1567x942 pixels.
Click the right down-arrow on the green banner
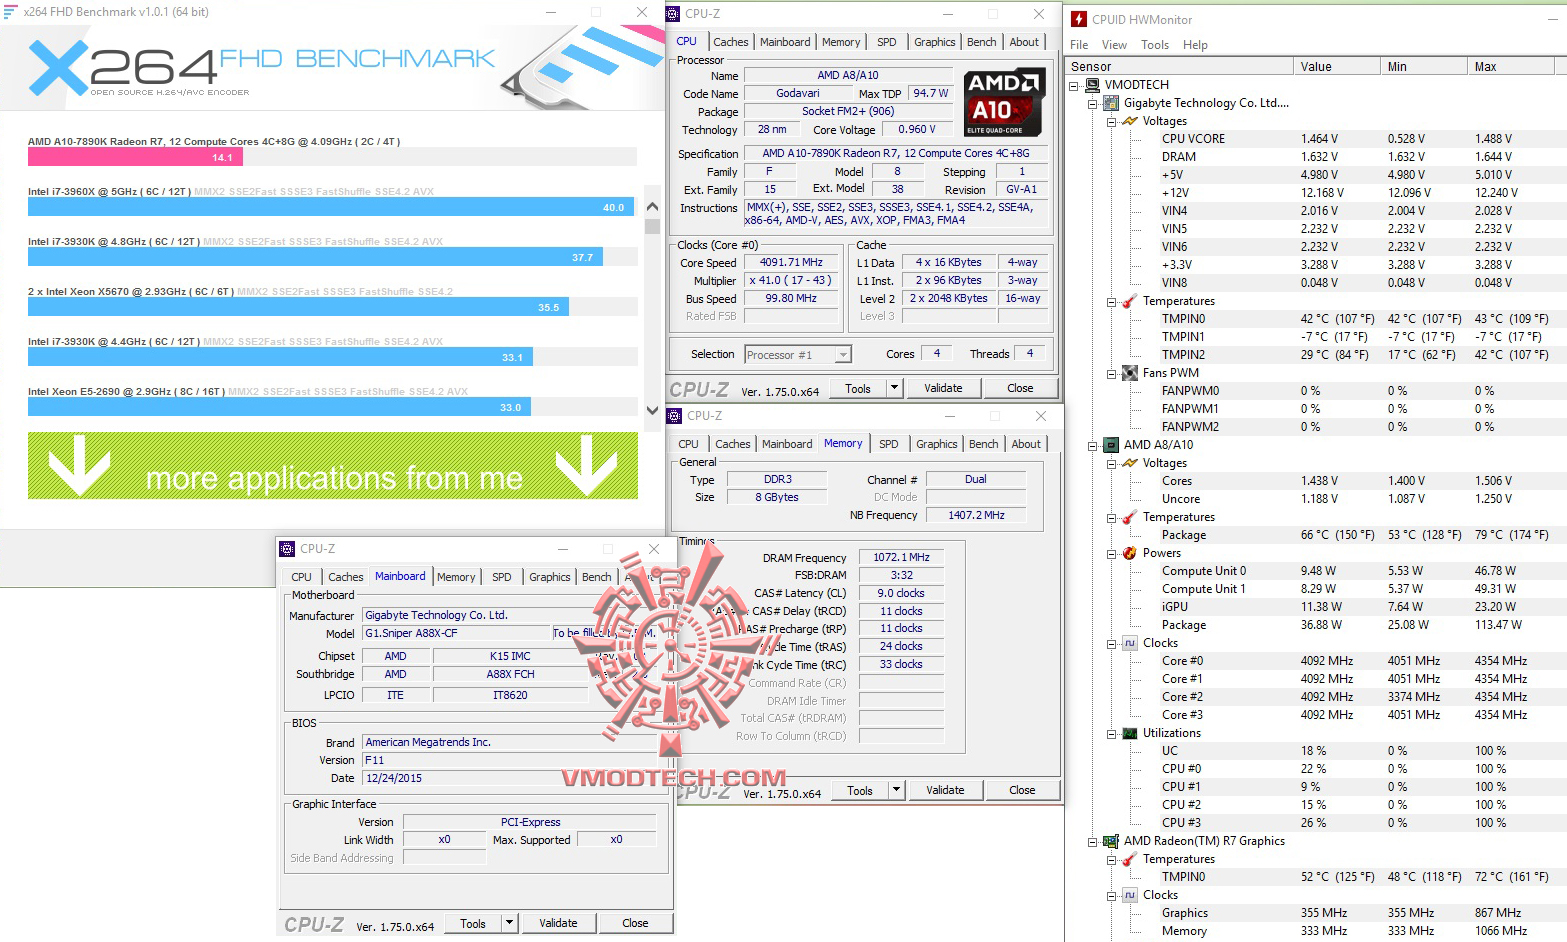coord(586,465)
